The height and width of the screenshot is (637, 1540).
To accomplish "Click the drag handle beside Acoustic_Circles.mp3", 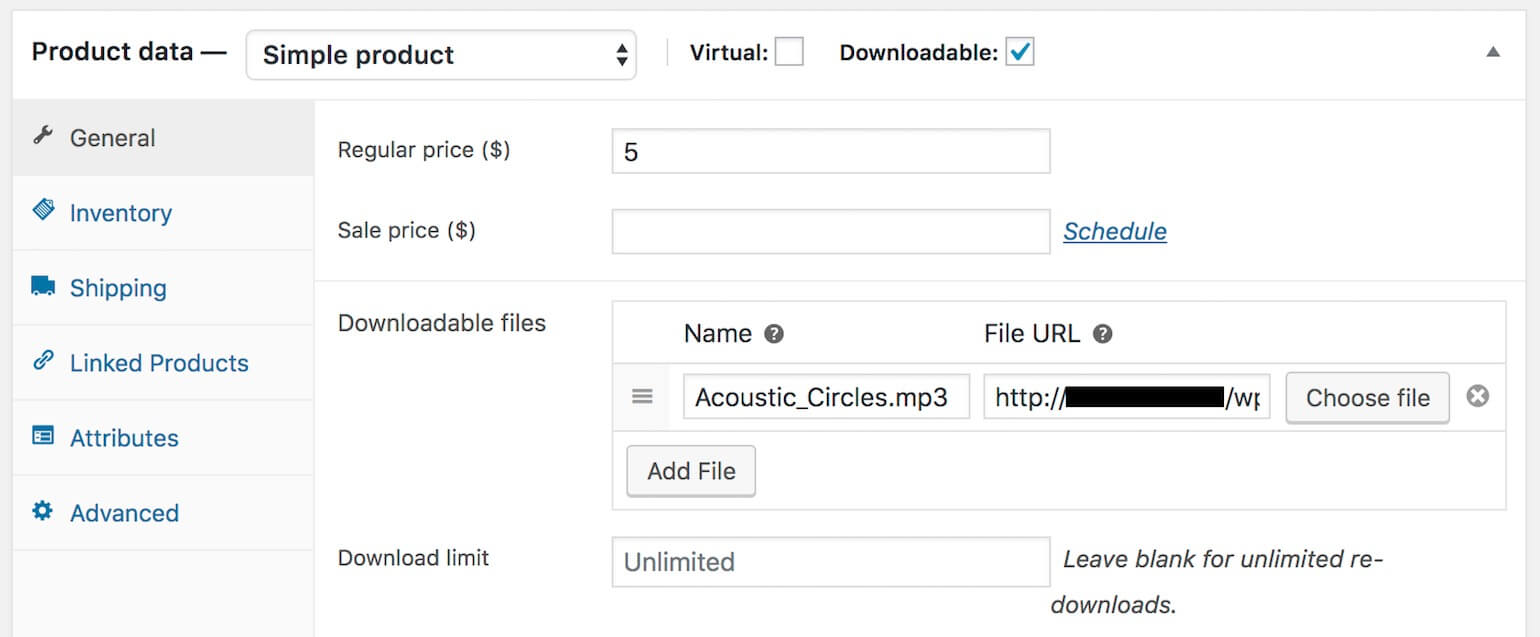I will [x=642, y=397].
